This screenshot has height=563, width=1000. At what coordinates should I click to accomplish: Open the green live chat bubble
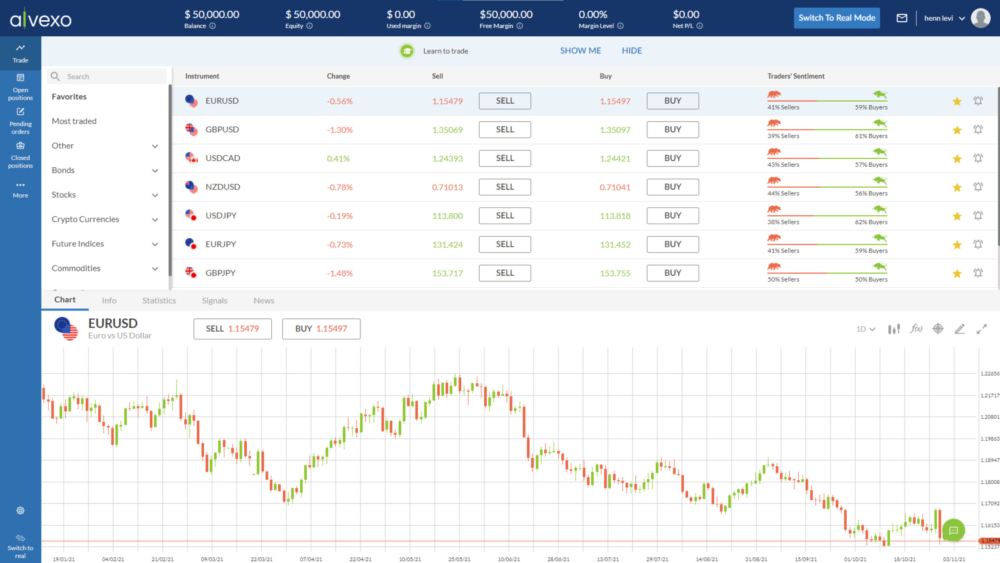pos(953,530)
